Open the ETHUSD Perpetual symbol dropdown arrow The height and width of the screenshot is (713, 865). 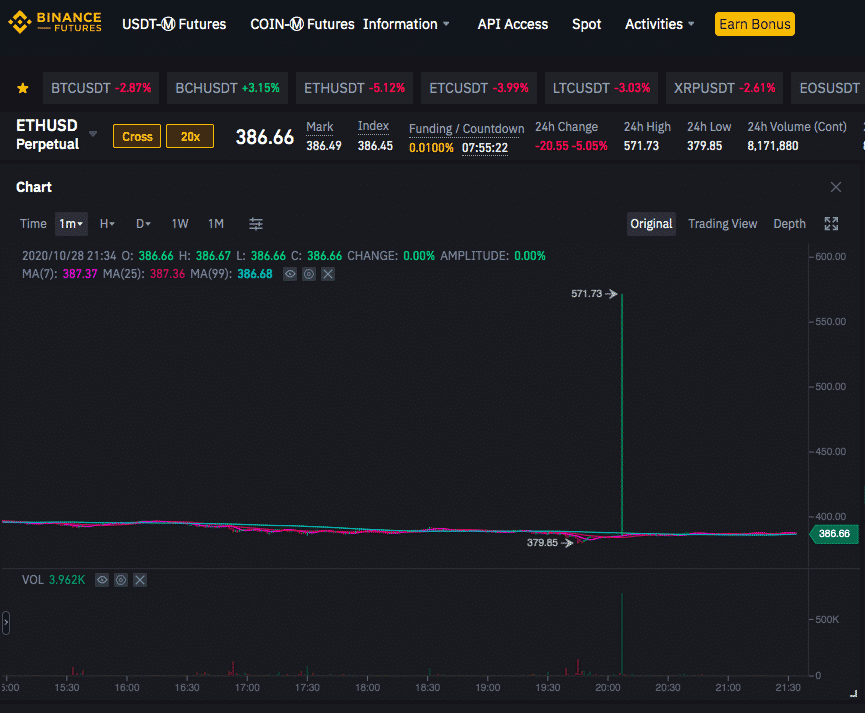pyautogui.click(x=93, y=134)
